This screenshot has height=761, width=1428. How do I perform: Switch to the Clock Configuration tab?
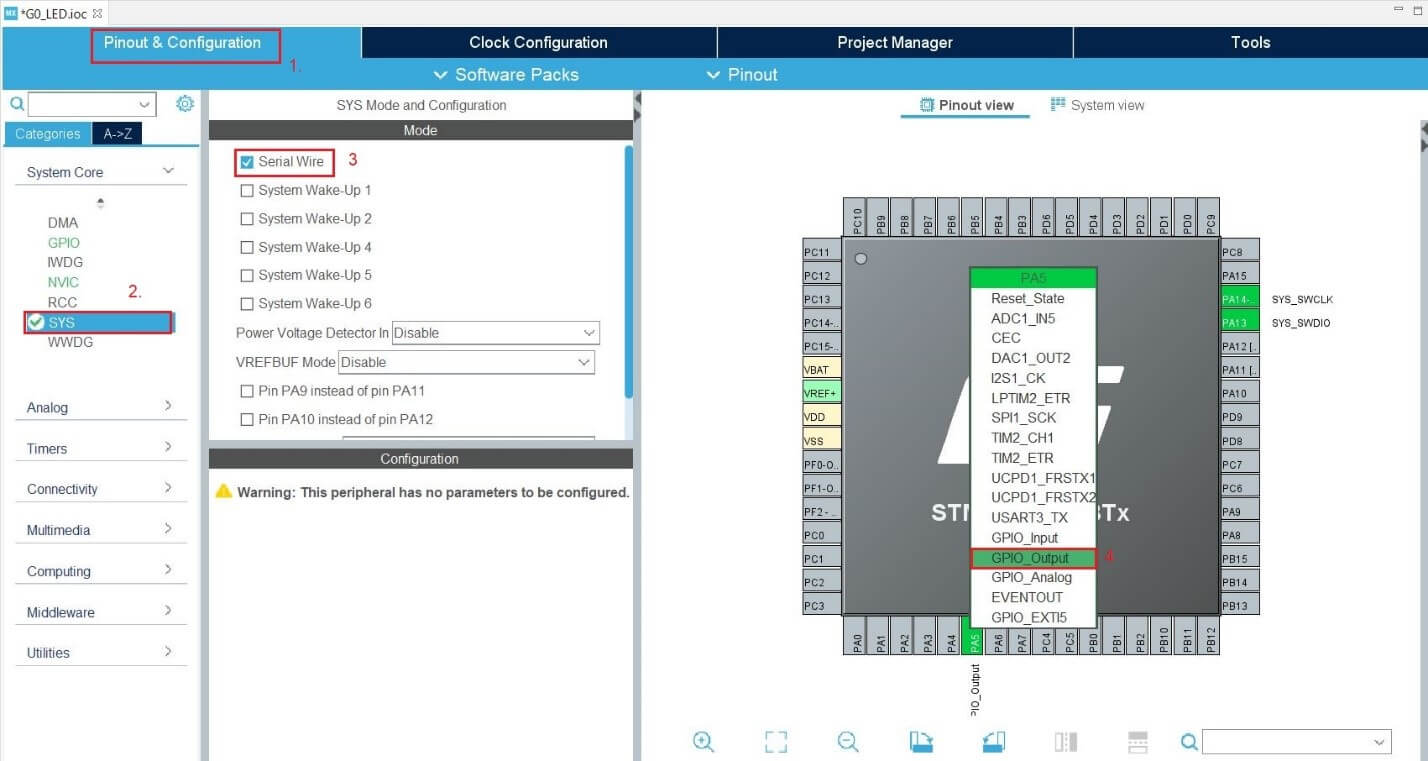(x=538, y=42)
